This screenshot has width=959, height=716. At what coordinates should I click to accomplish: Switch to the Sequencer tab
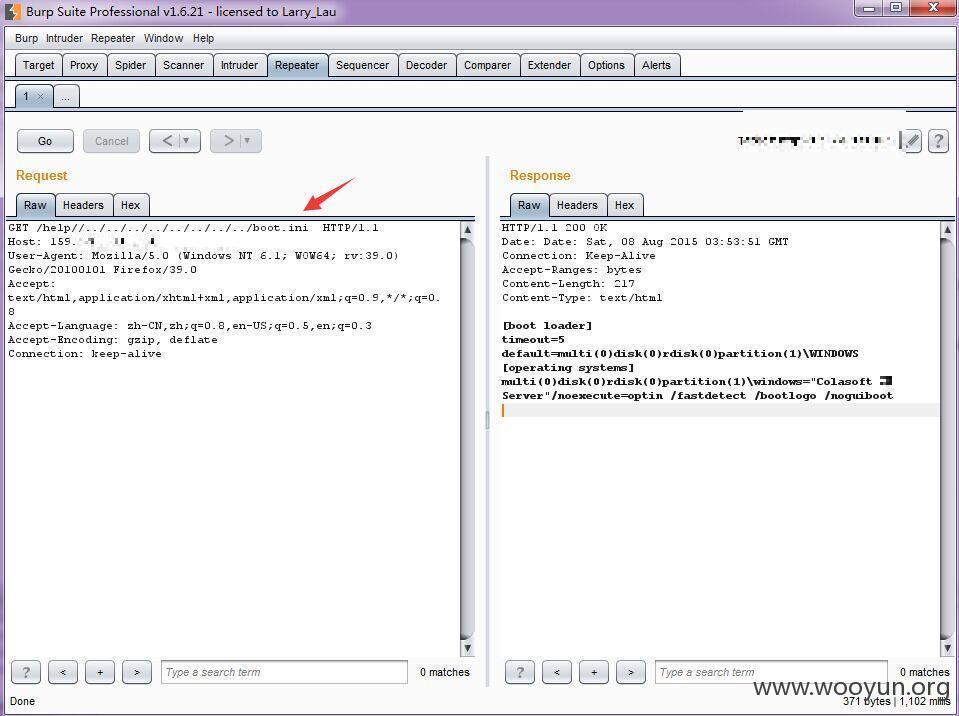pos(363,65)
